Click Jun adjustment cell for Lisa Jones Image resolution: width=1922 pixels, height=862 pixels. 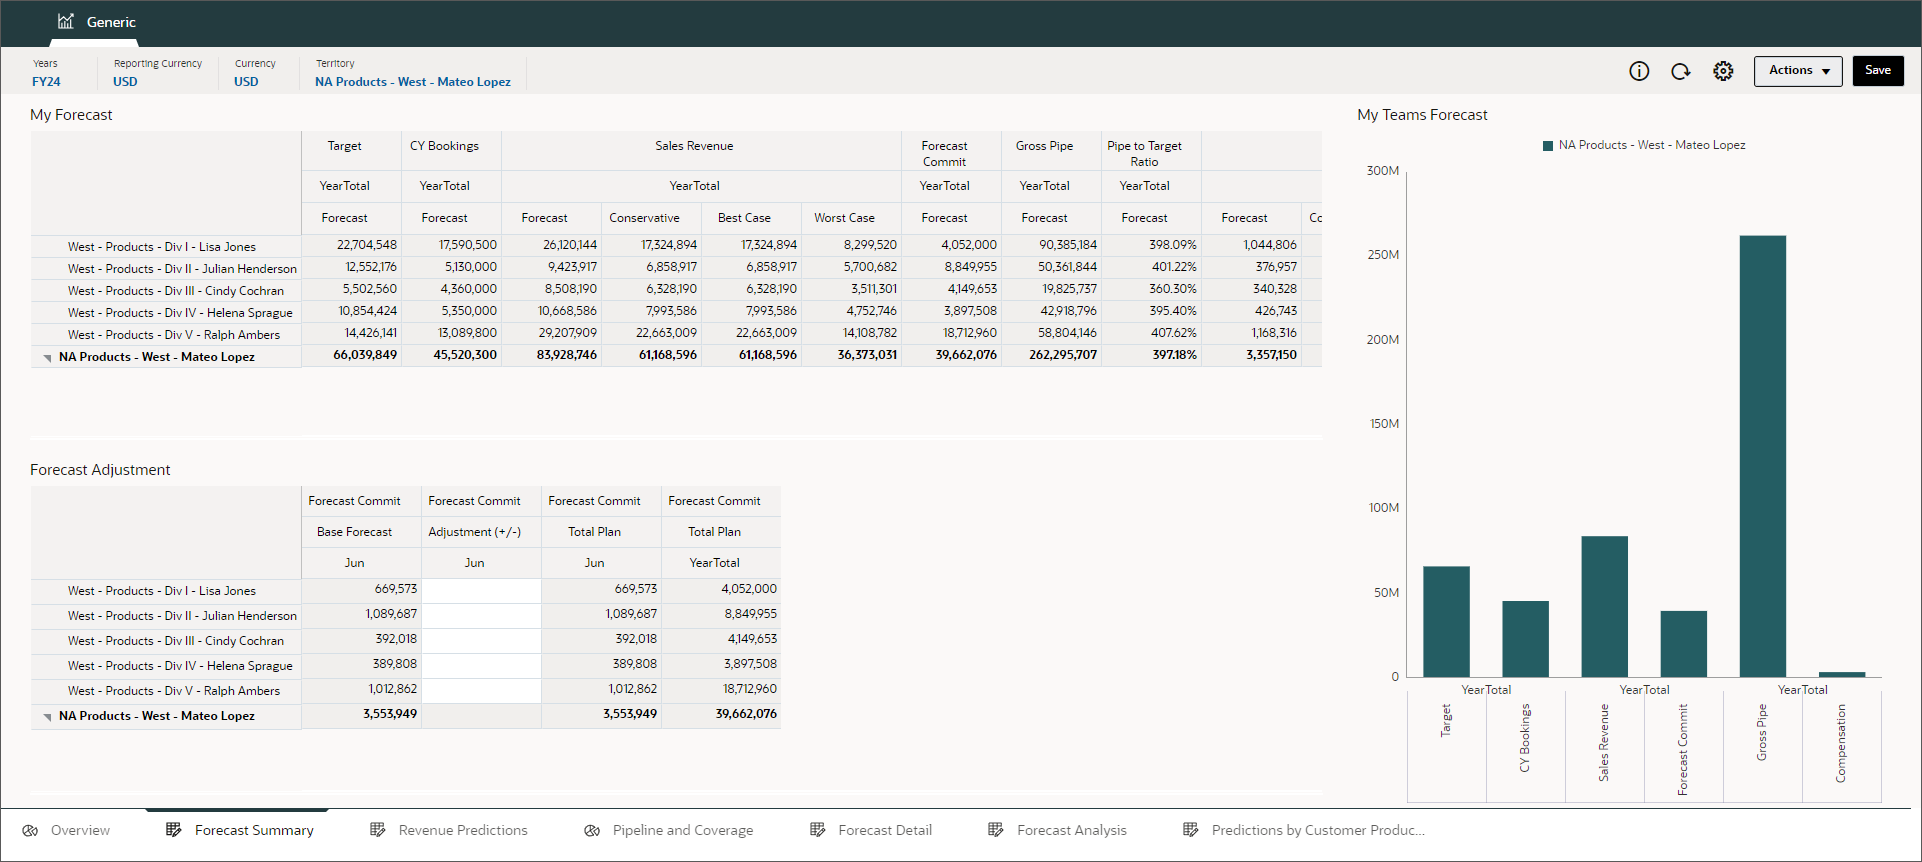(x=481, y=590)
